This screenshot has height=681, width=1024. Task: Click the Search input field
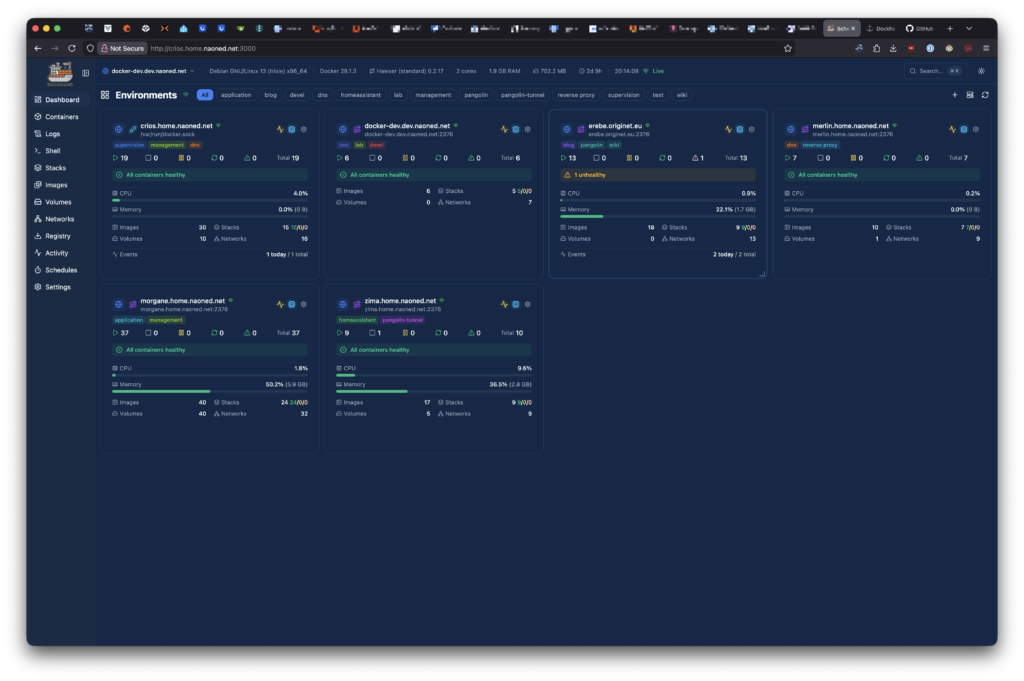pyautogui.click(x=932, y=71)
